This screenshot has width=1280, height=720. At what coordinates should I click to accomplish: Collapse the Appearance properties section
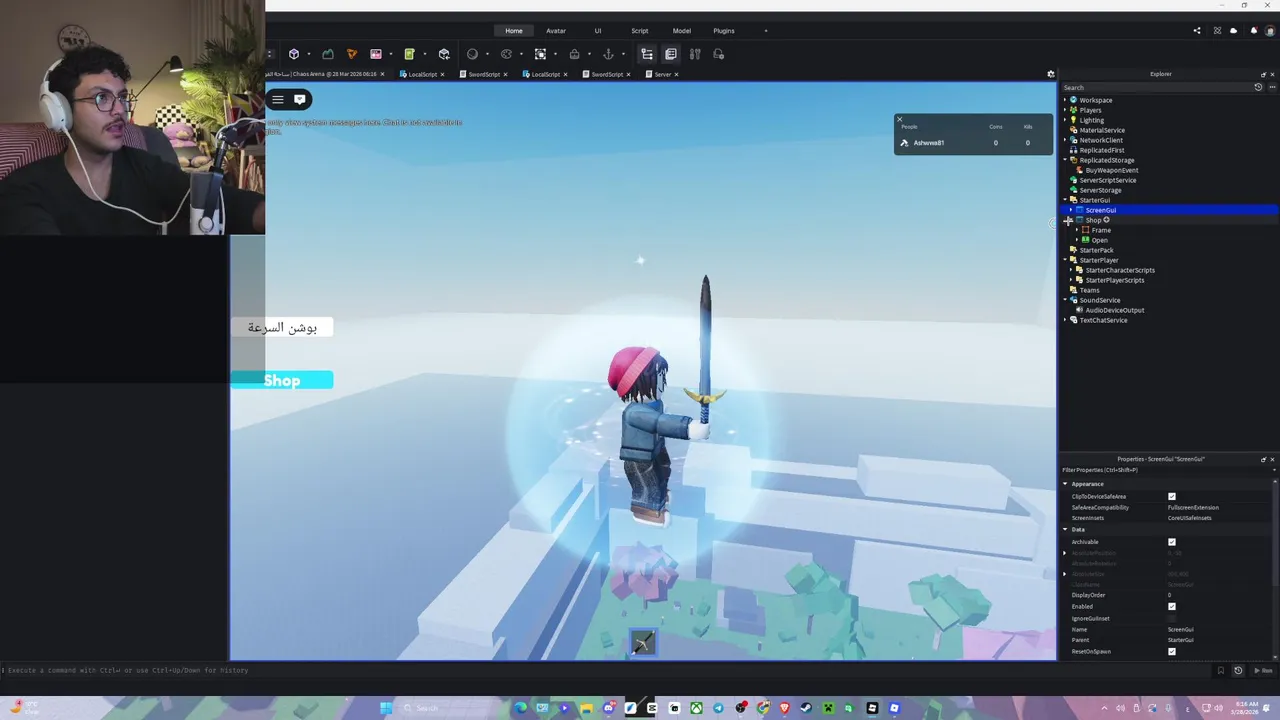click(x=1065, y=484)
